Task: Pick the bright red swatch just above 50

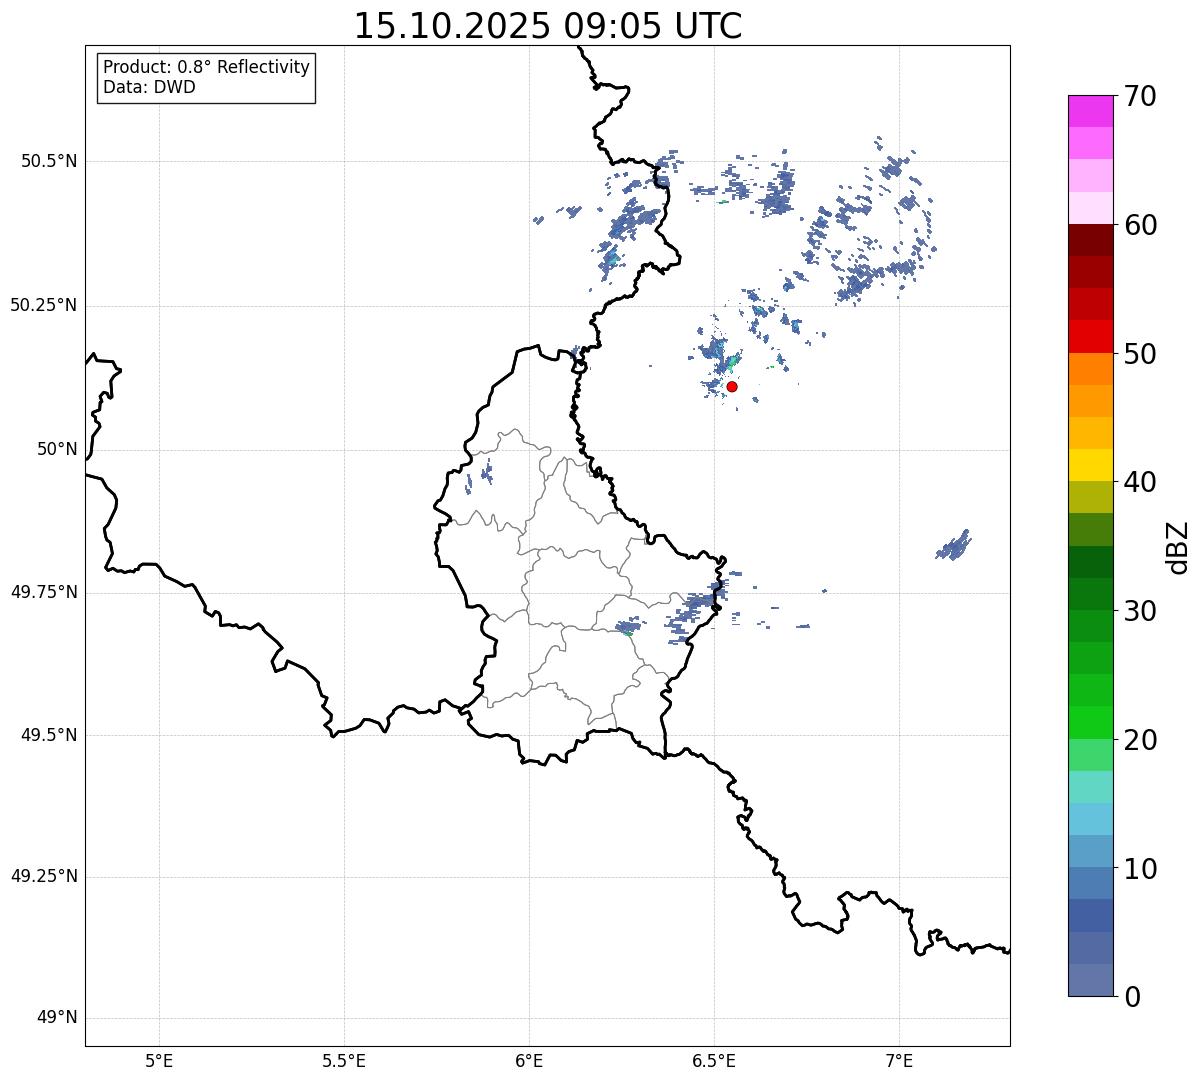Action: coord(1090,336)
